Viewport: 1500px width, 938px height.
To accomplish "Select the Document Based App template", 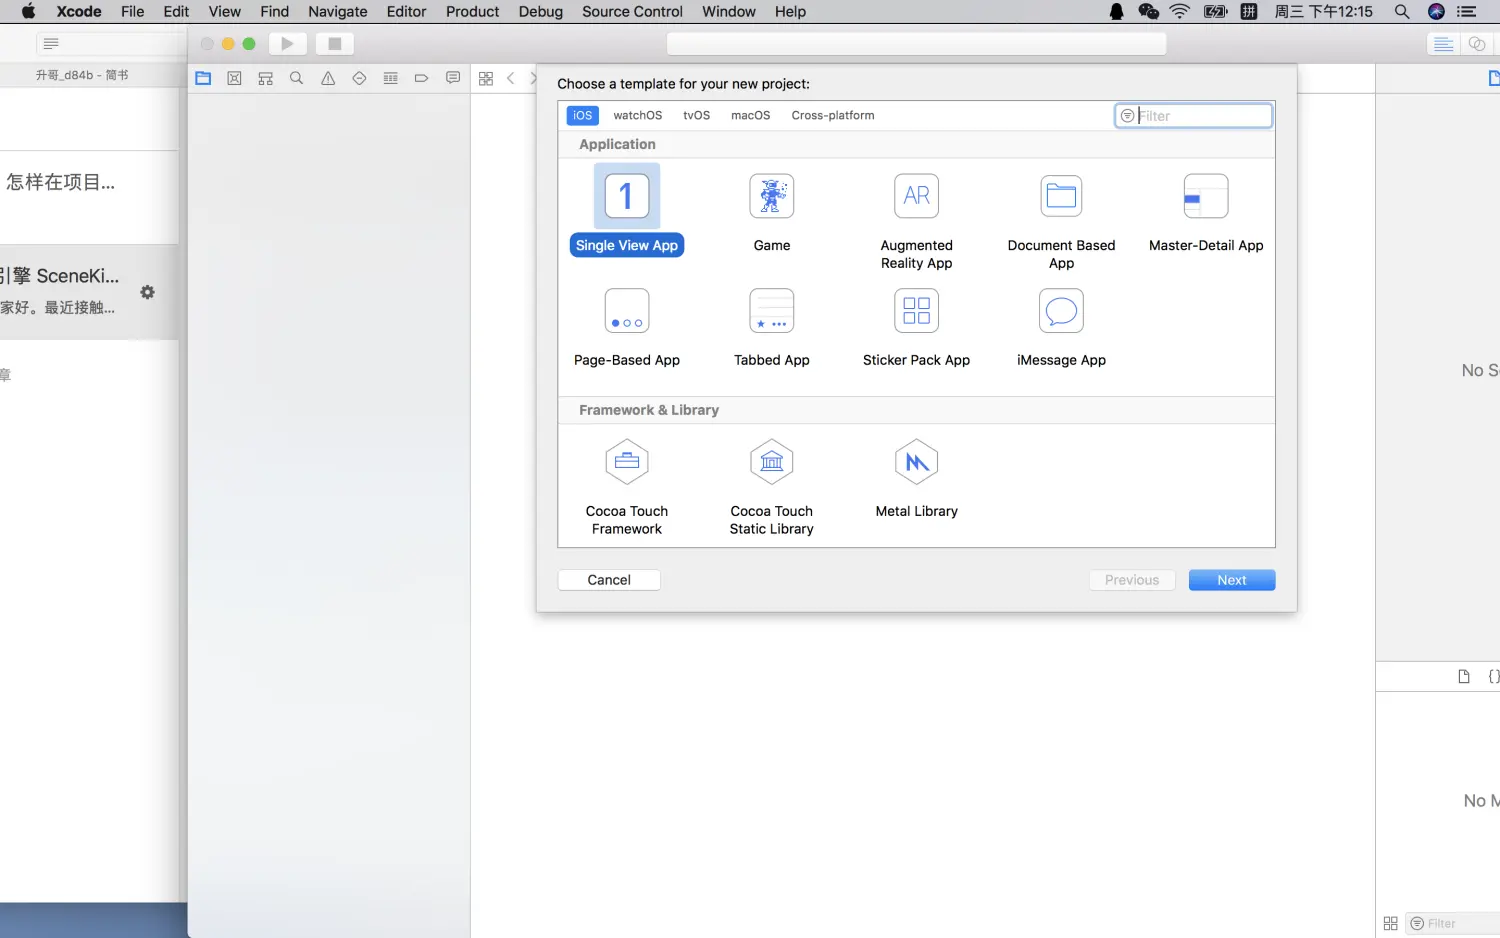I will pos(1061,222).
